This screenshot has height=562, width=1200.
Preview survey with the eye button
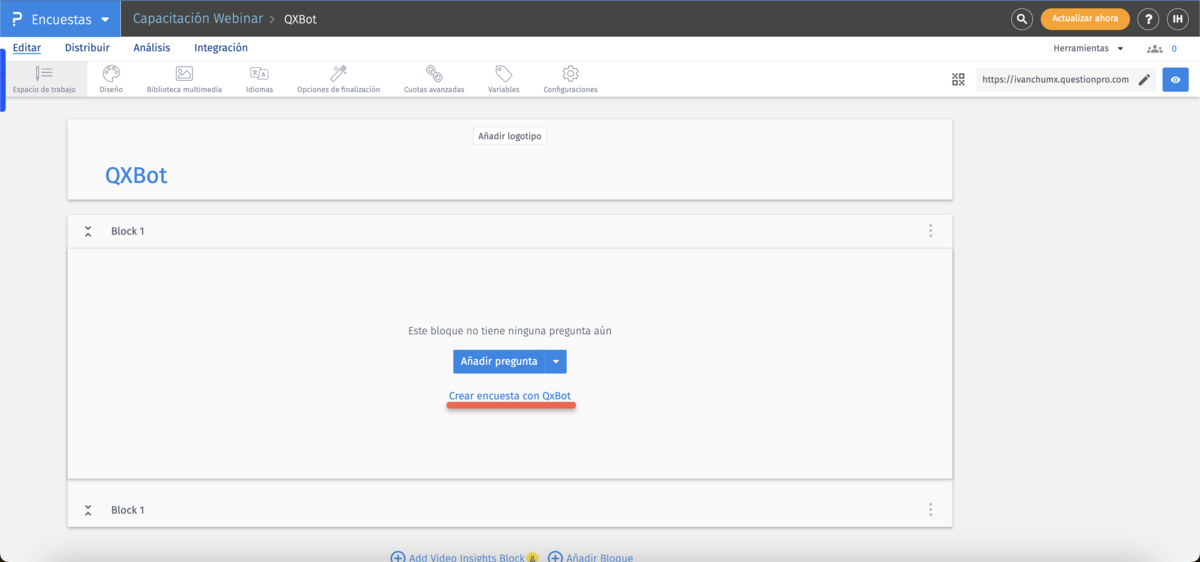(1175, 79)
